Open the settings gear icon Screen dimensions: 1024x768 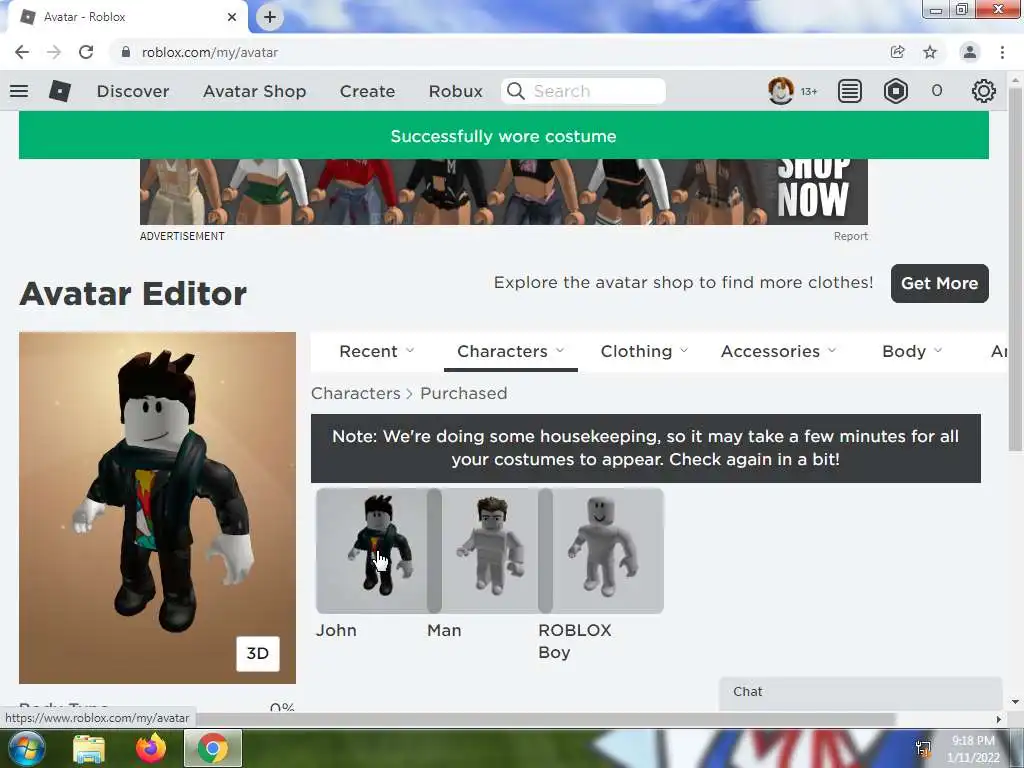coord(984,91)
